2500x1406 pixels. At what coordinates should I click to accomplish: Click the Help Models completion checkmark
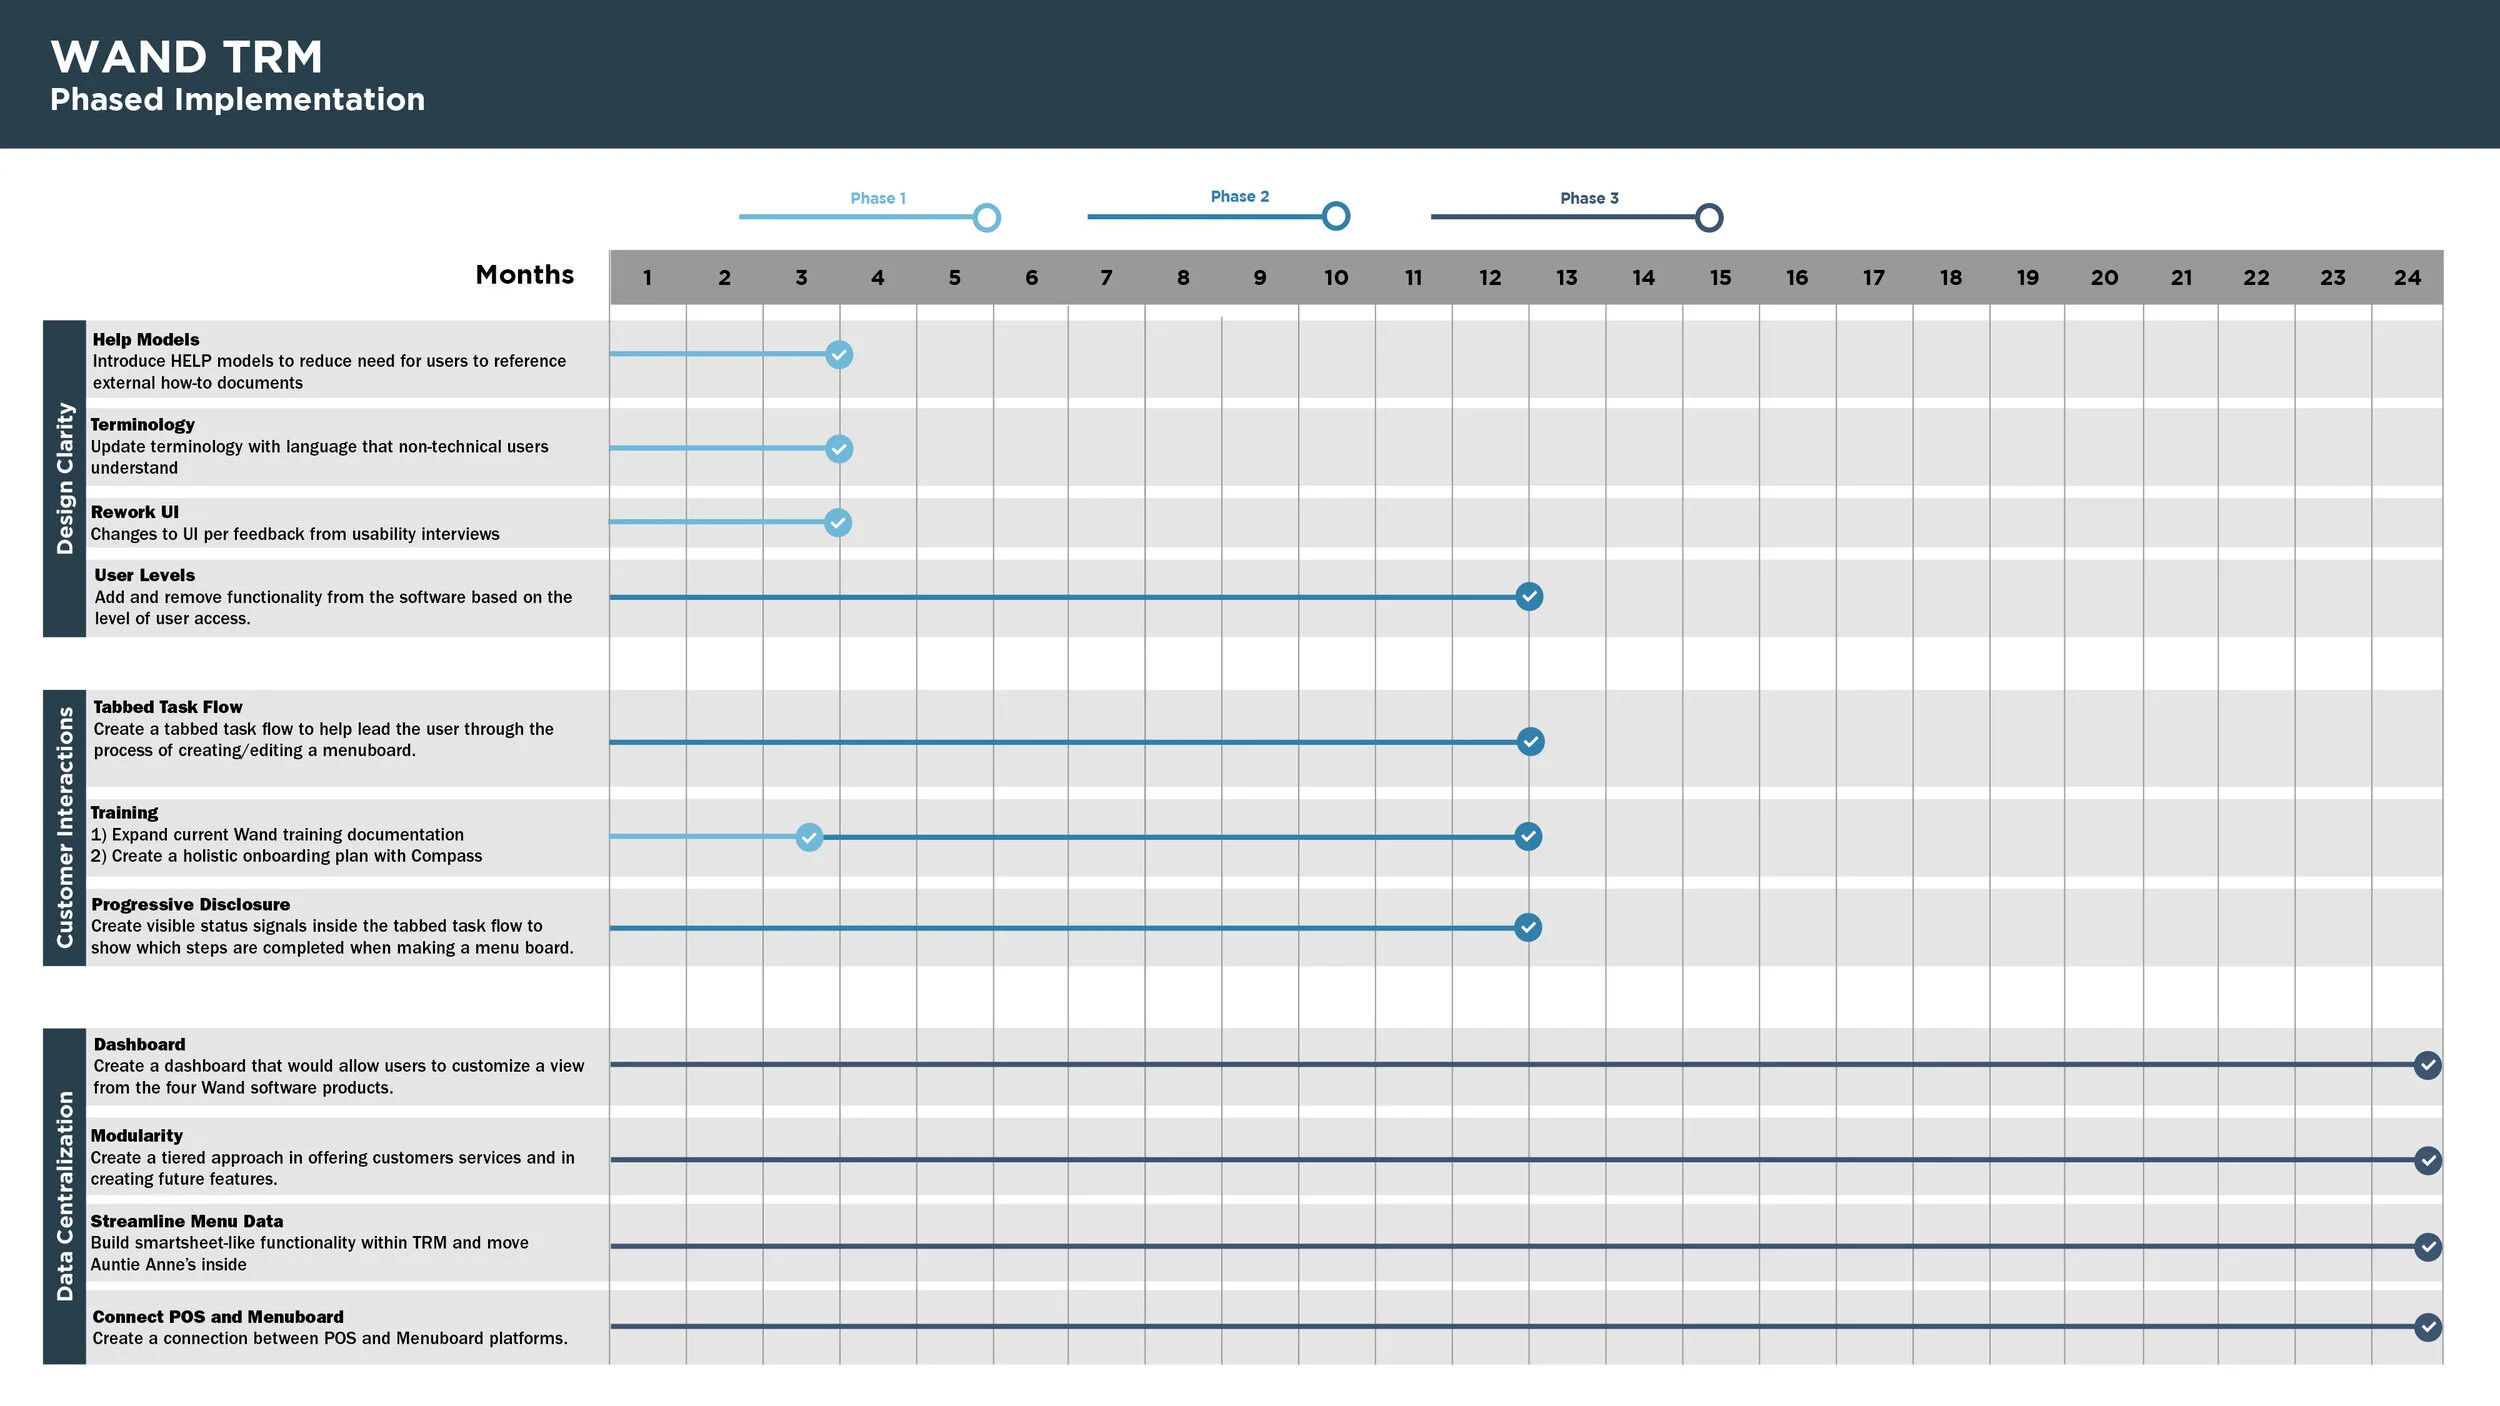[x=839, y=354]
